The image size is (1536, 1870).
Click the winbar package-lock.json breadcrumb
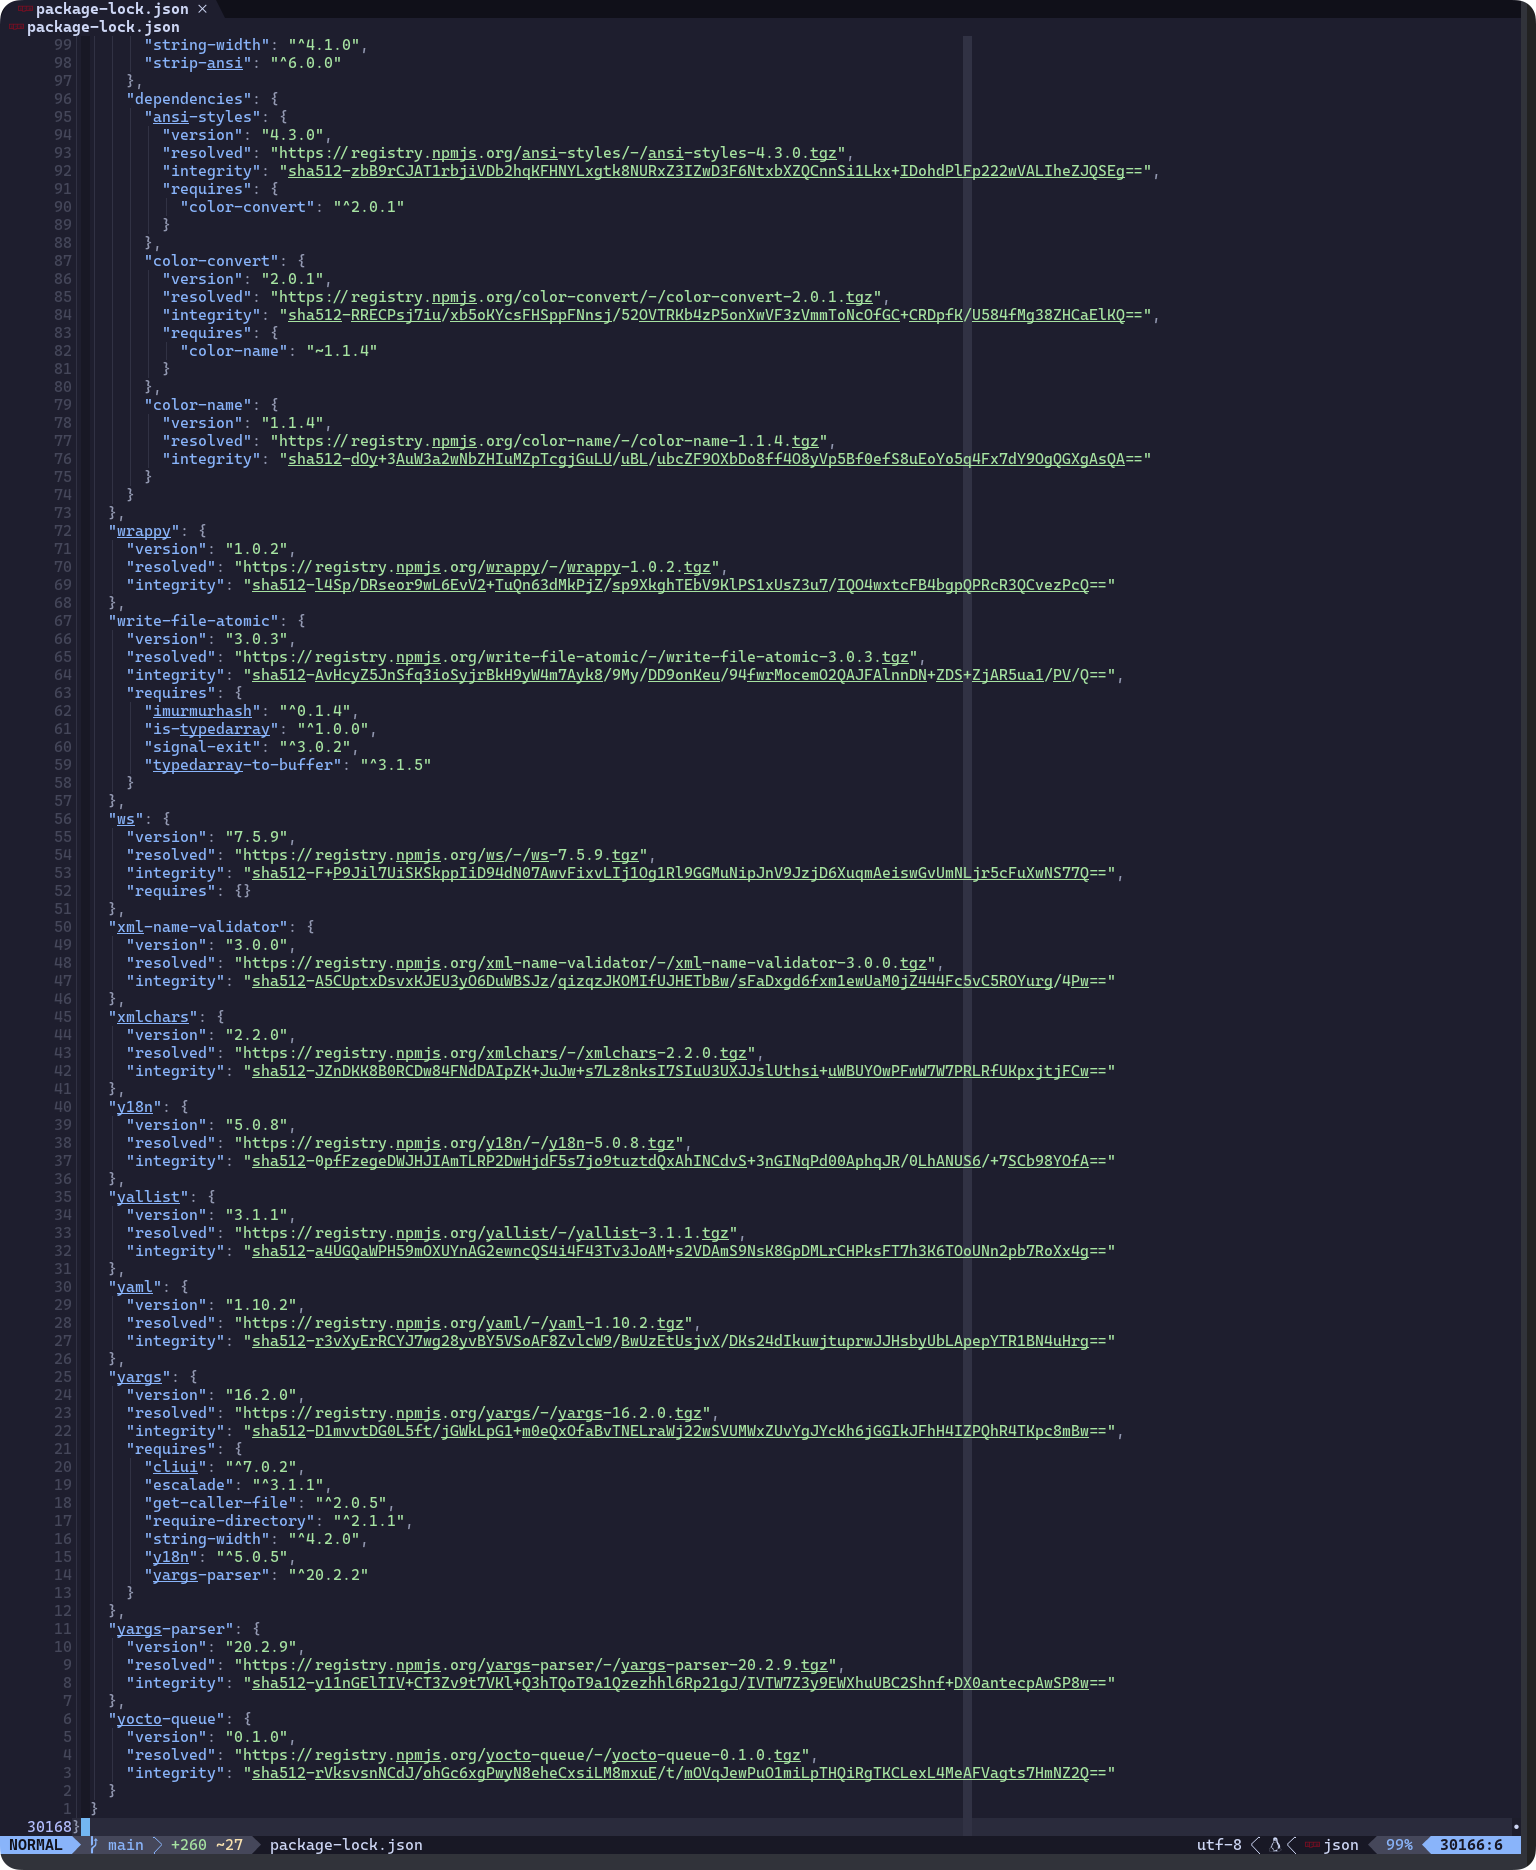103,27
